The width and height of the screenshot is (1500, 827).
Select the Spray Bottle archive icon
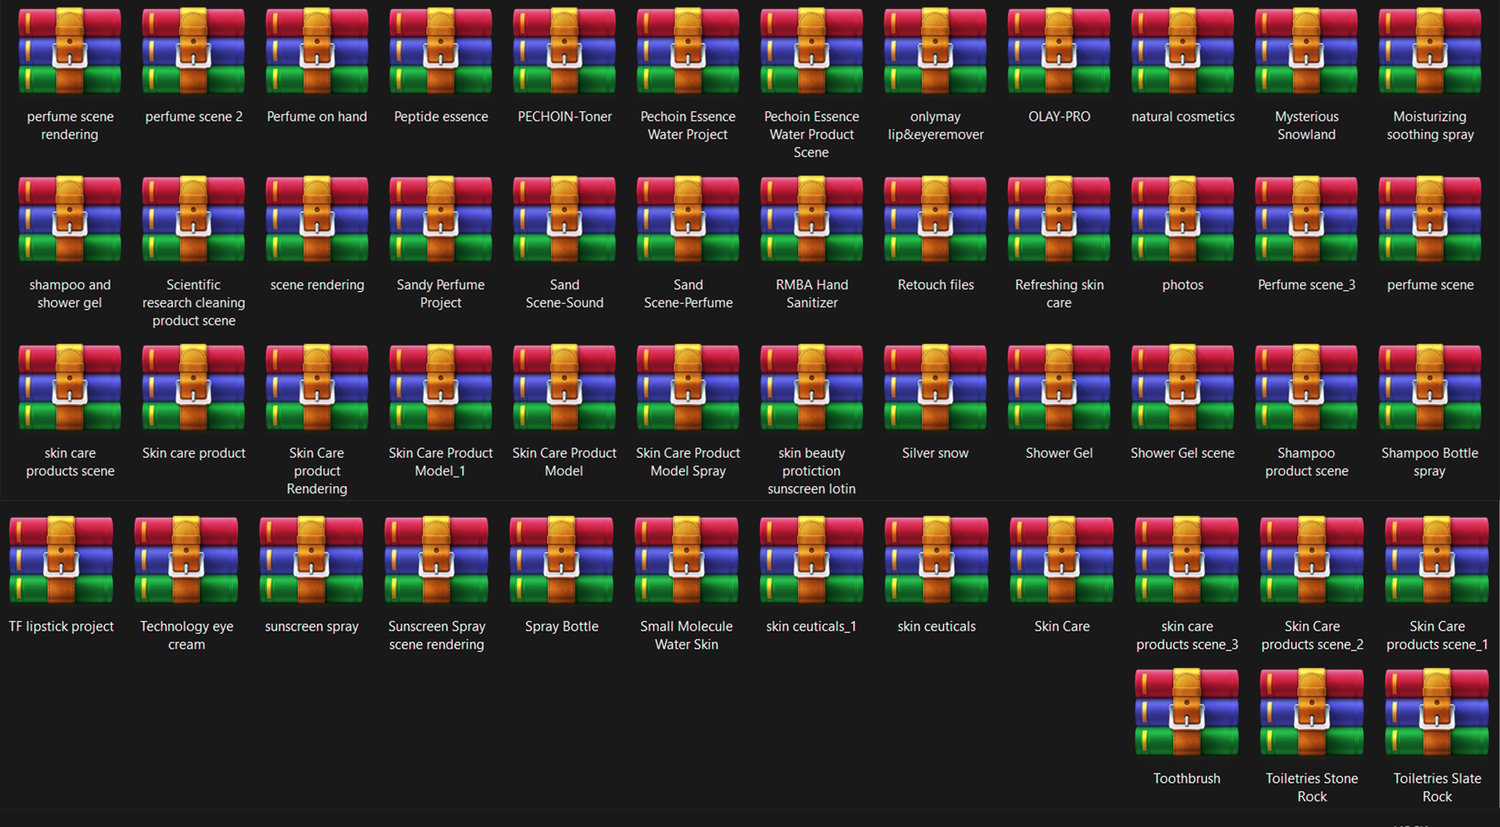(x=562, y=560)
